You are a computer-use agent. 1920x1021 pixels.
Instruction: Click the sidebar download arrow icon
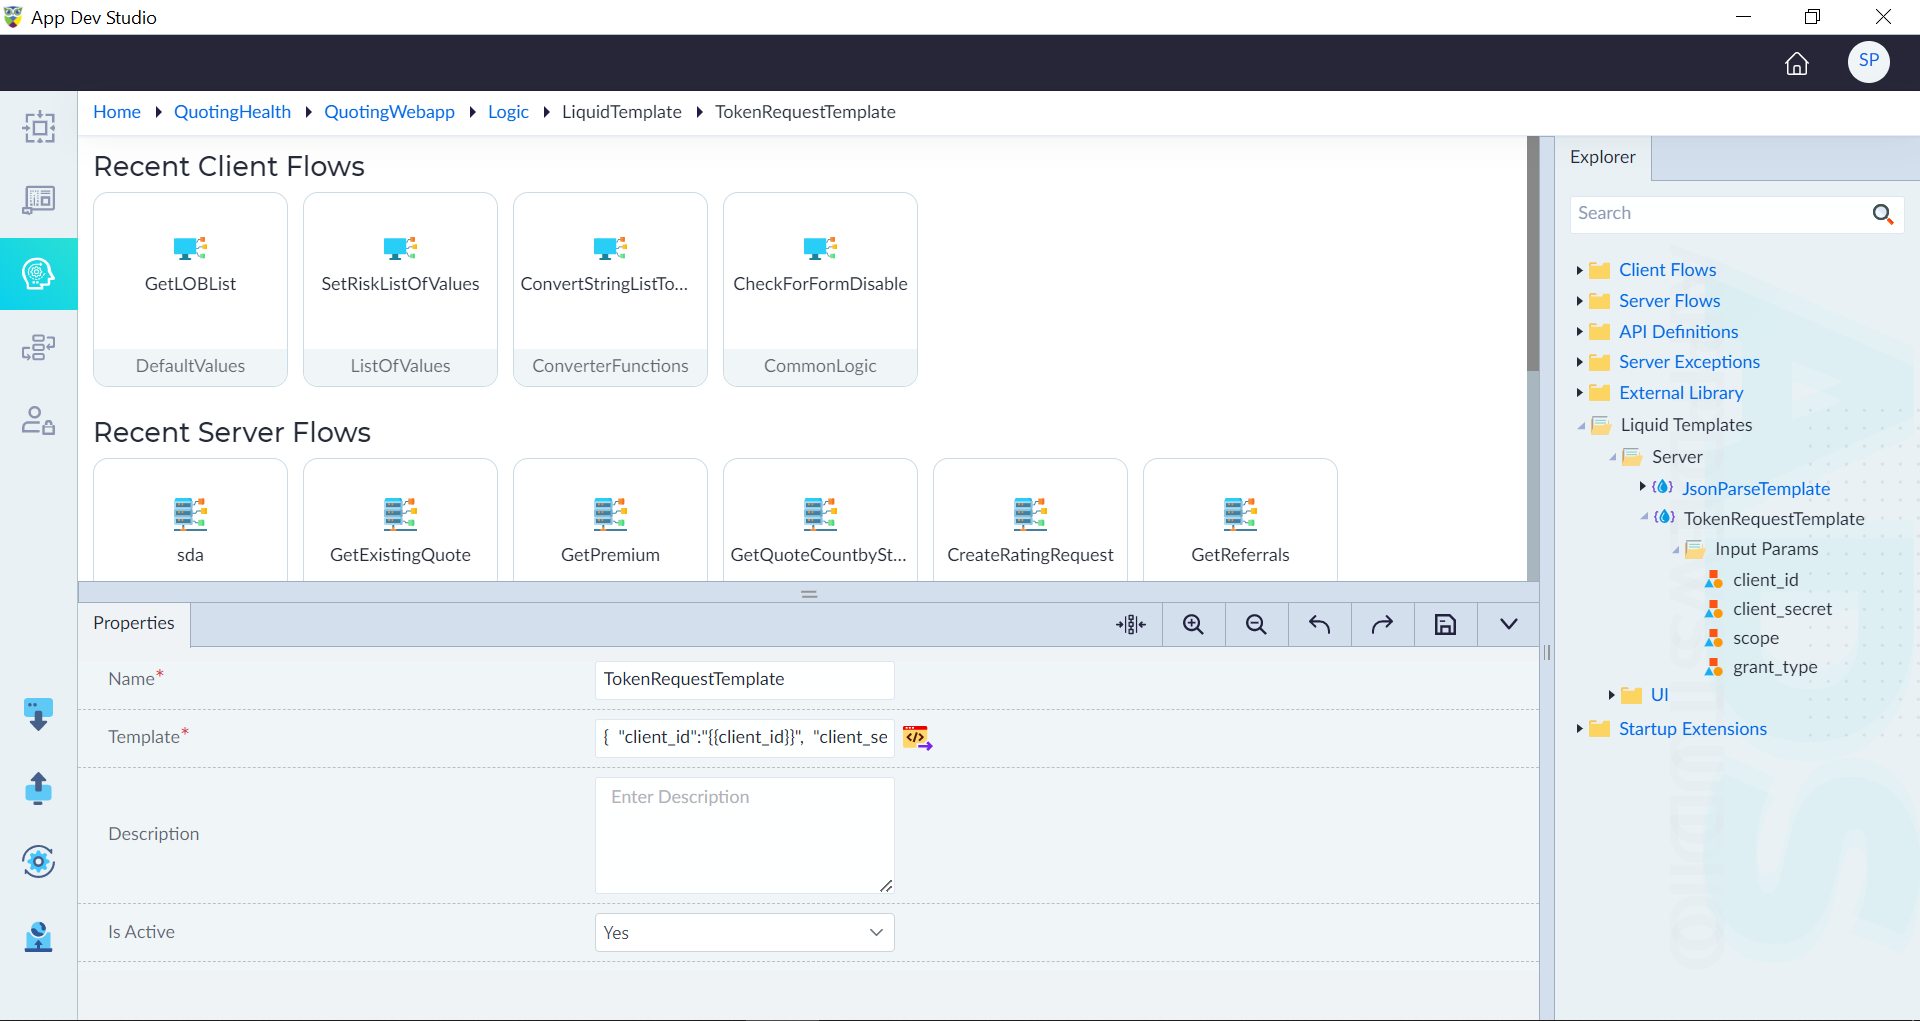point(38,714)
